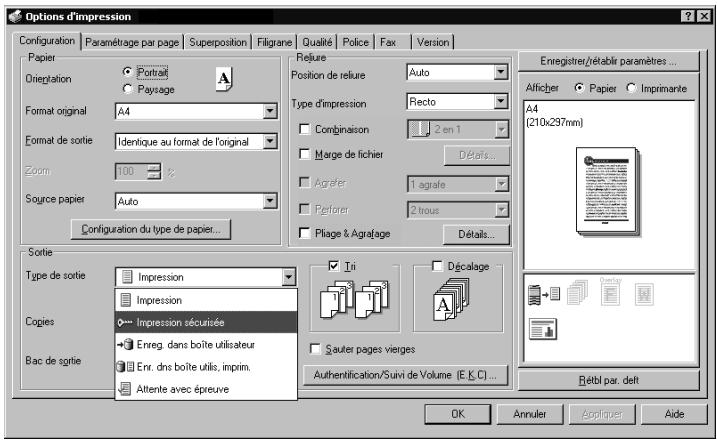This screenshot has width=717, height=442.
Task: Enable the Décalage checkbox
Action: (437, 266)
